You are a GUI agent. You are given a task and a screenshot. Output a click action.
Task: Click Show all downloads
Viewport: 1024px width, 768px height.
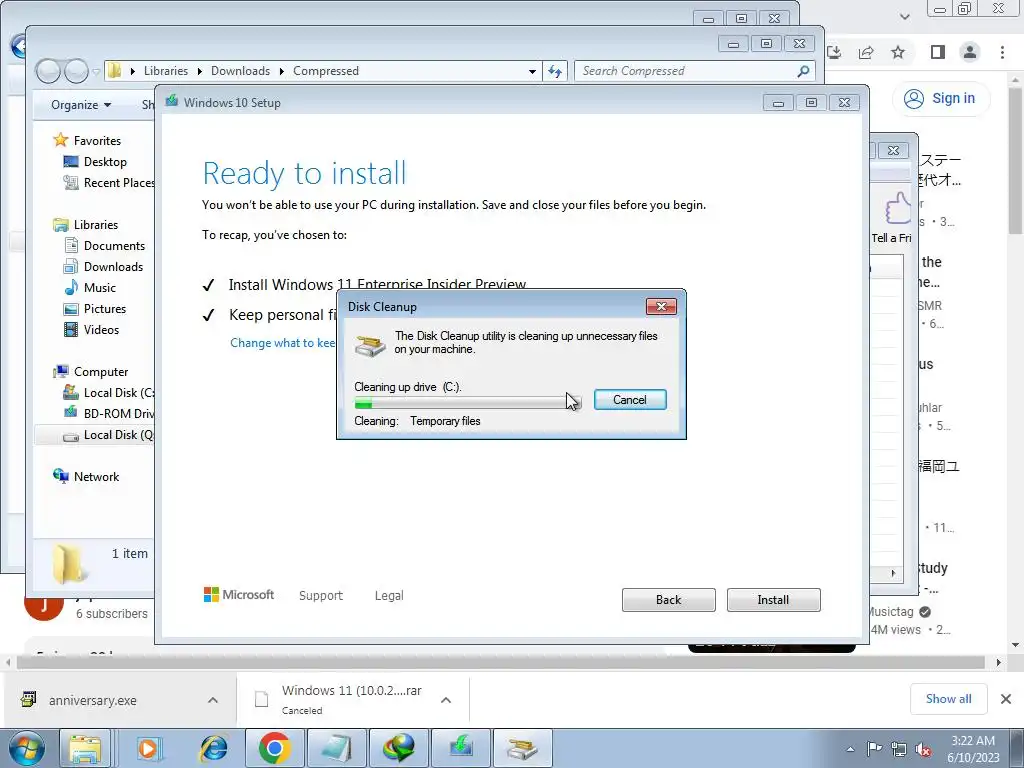click(x=948, y=699)
